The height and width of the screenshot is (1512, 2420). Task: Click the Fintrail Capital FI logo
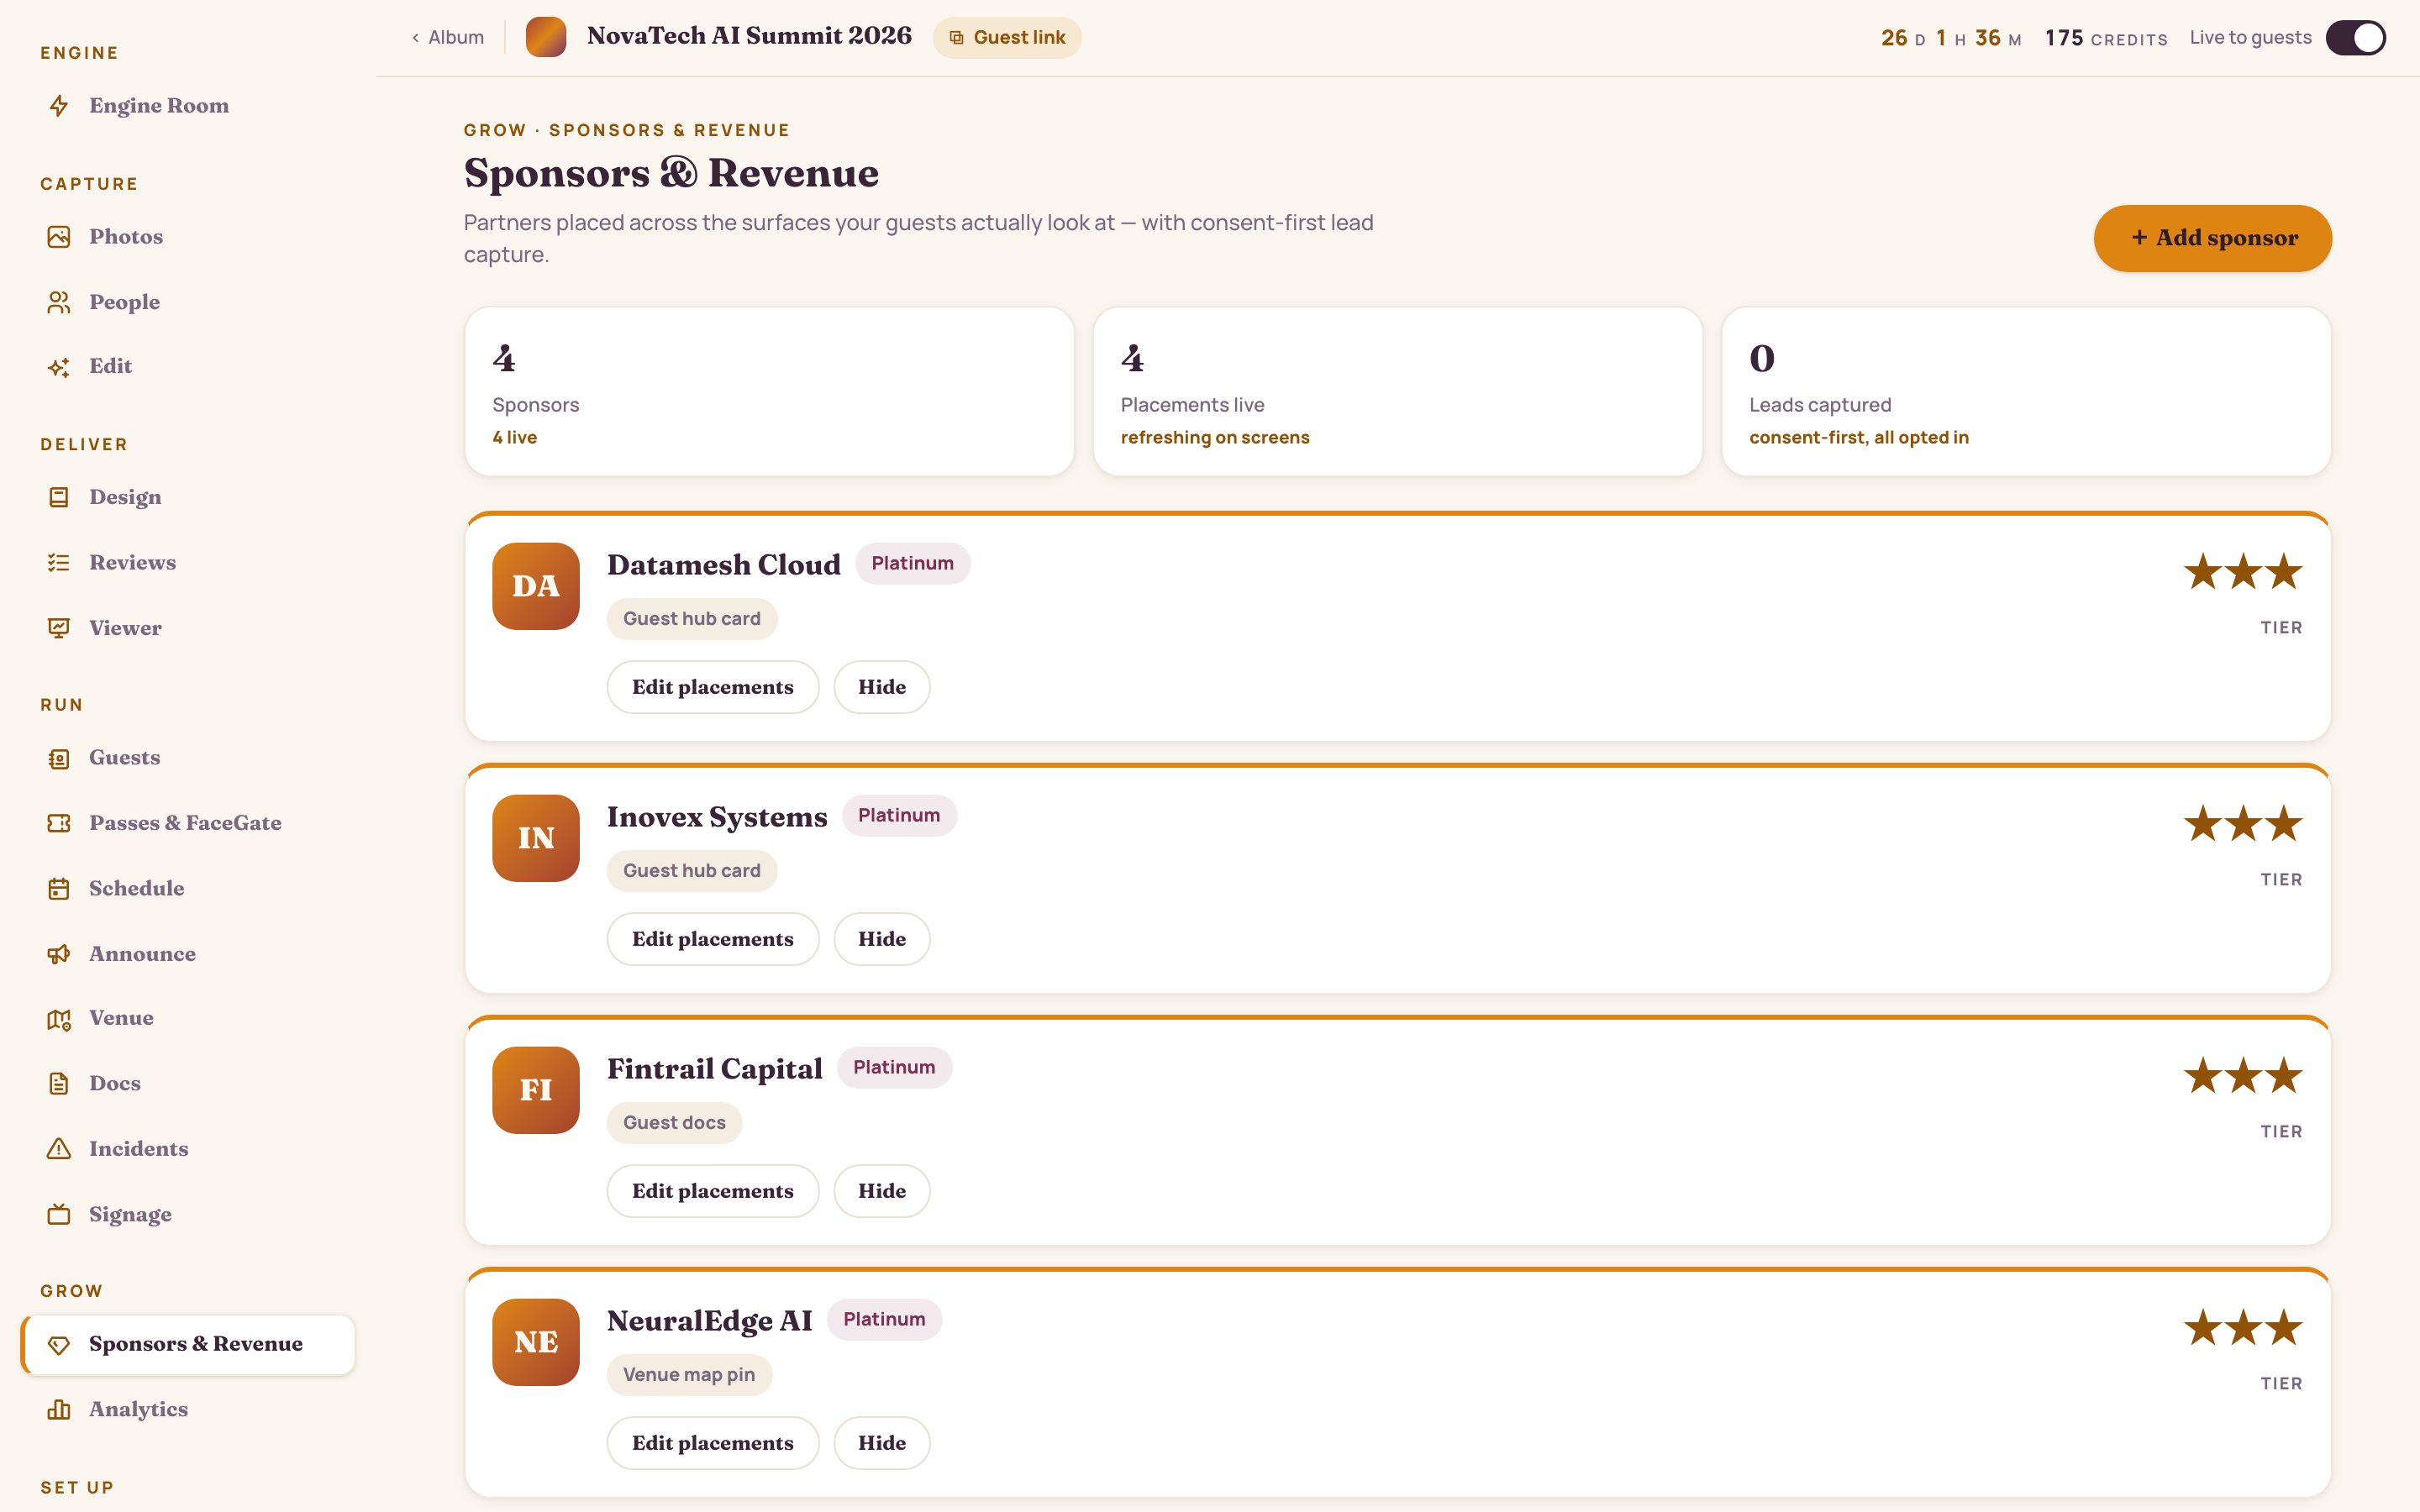[x=536, y=1090]
